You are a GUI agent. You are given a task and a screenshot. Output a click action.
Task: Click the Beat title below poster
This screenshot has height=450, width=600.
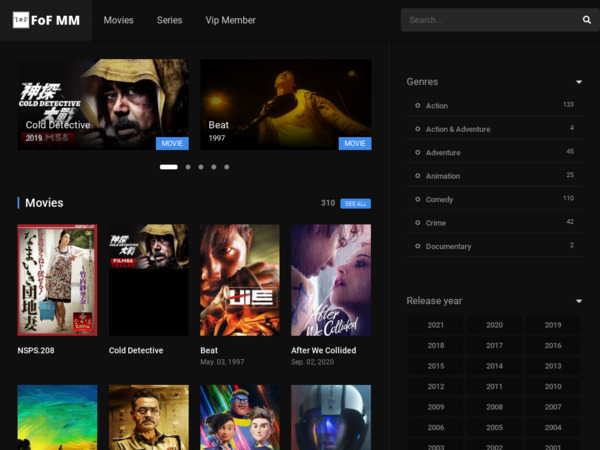(209, 351)
